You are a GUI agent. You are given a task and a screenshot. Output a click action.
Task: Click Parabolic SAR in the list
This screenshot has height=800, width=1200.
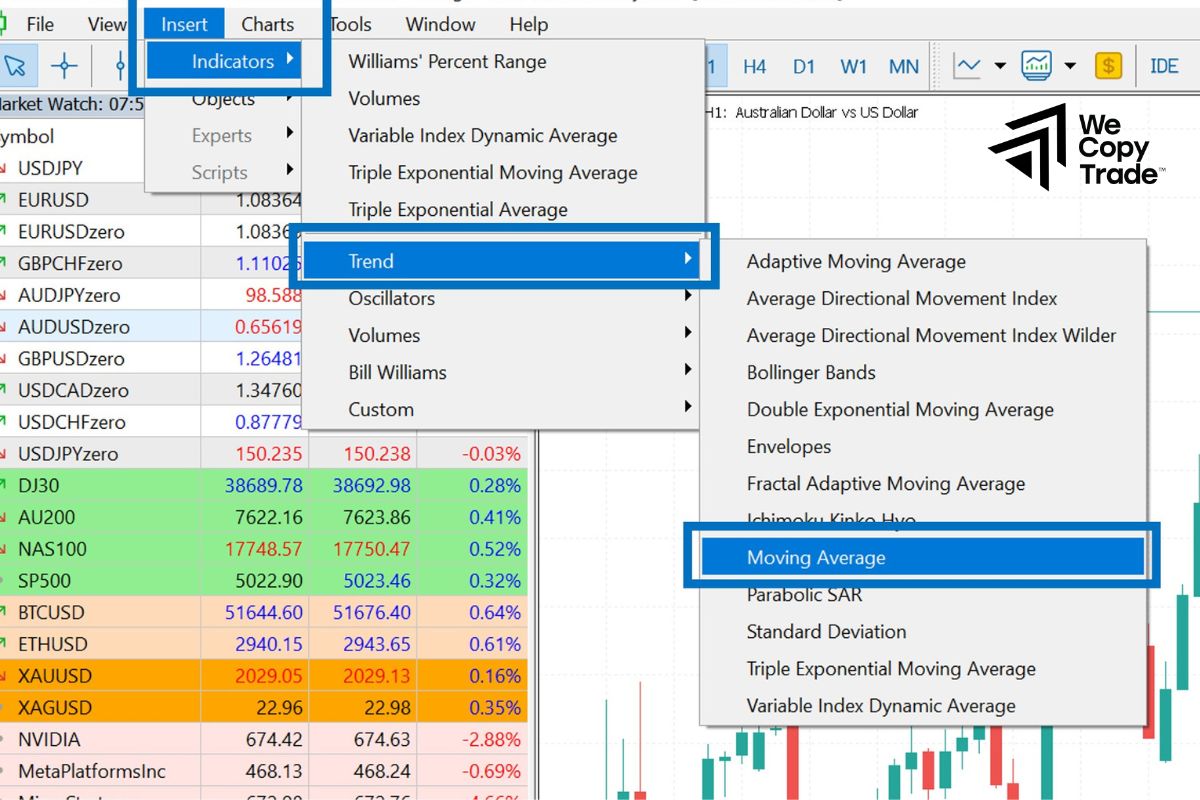point(804,595)
